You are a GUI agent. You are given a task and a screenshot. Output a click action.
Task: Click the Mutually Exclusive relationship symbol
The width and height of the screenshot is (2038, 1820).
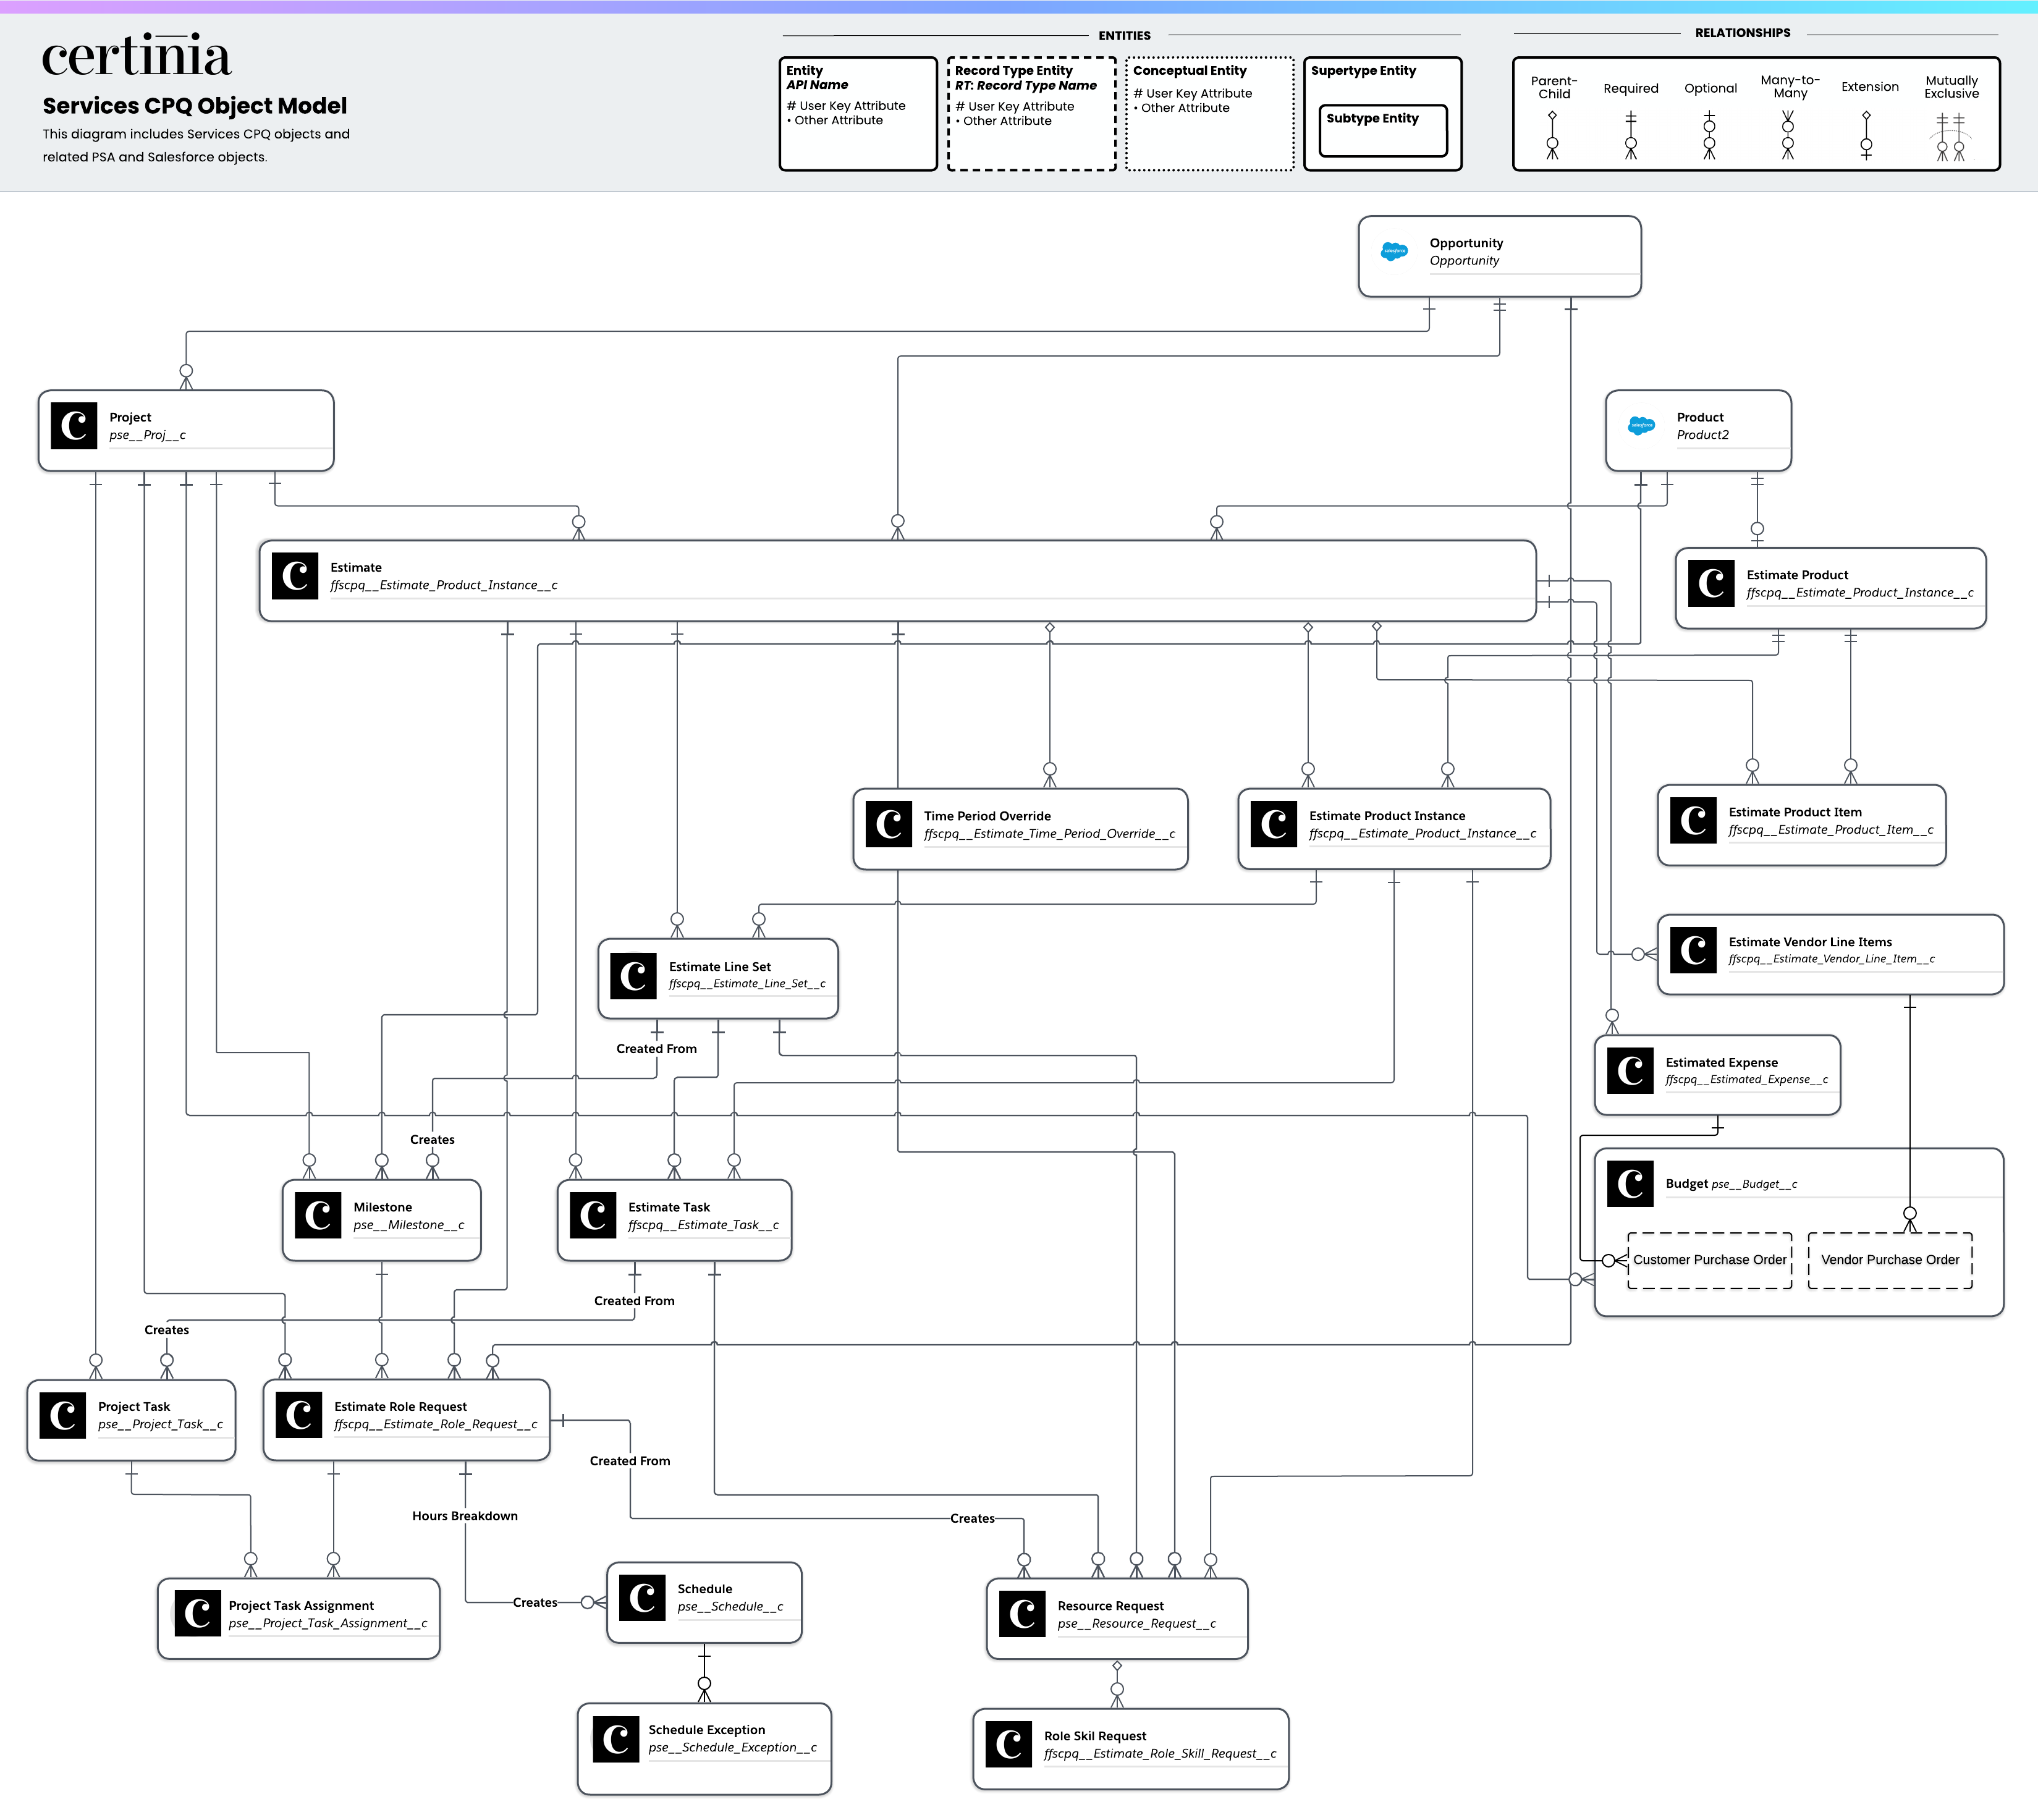coord(1950,137)
